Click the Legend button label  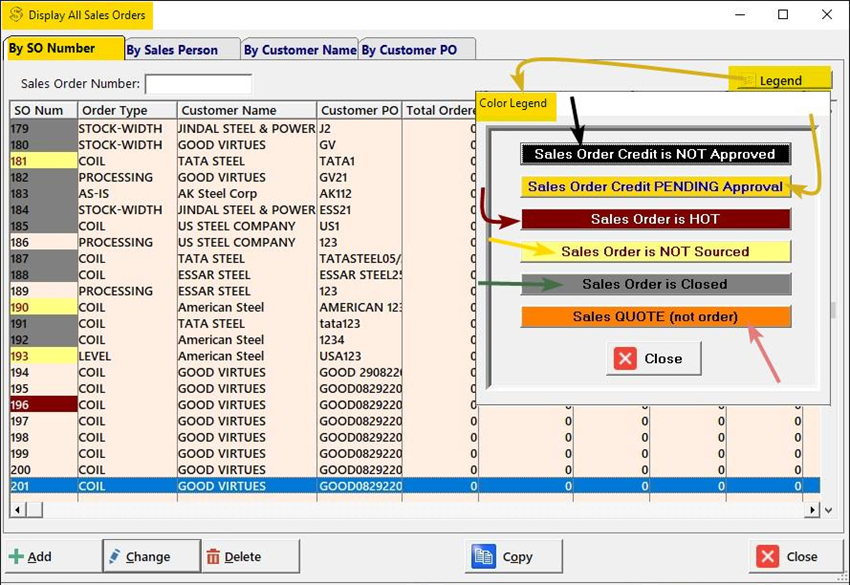point(780,81)
